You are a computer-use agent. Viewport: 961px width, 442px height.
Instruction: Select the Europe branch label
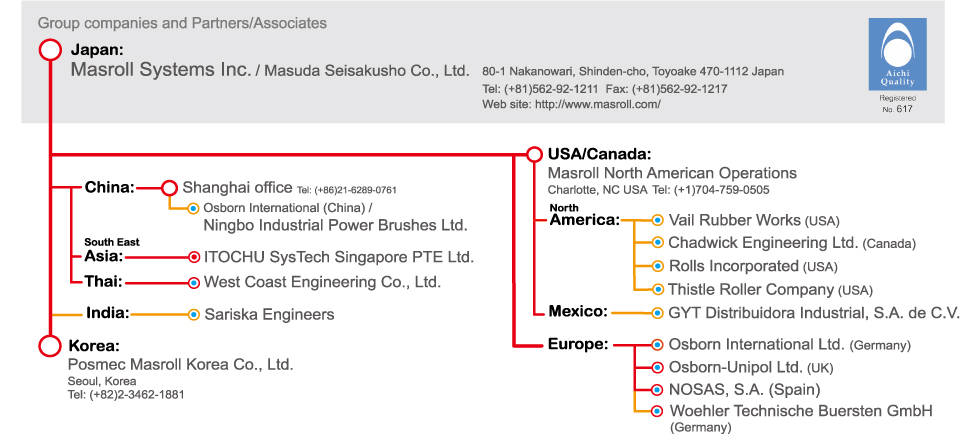click(578, 345)
